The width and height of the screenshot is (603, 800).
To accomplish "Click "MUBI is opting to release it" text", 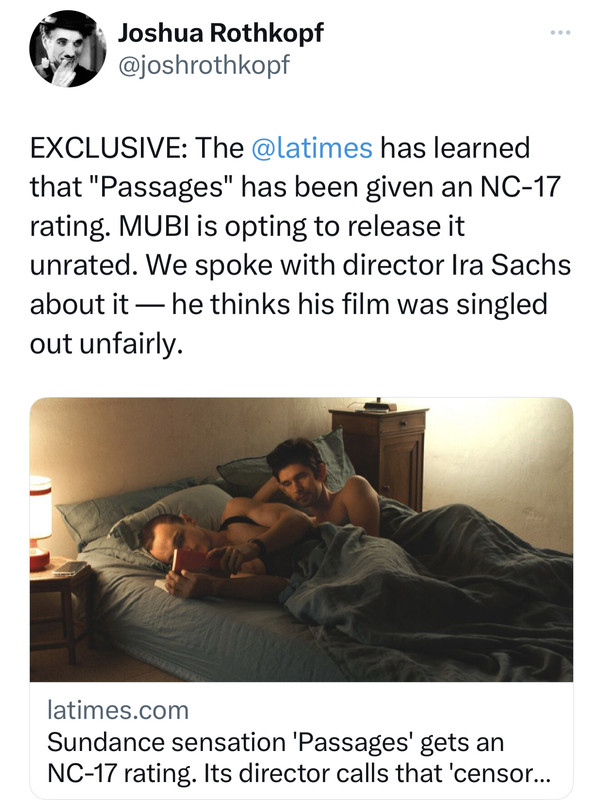I will [292, 227].
